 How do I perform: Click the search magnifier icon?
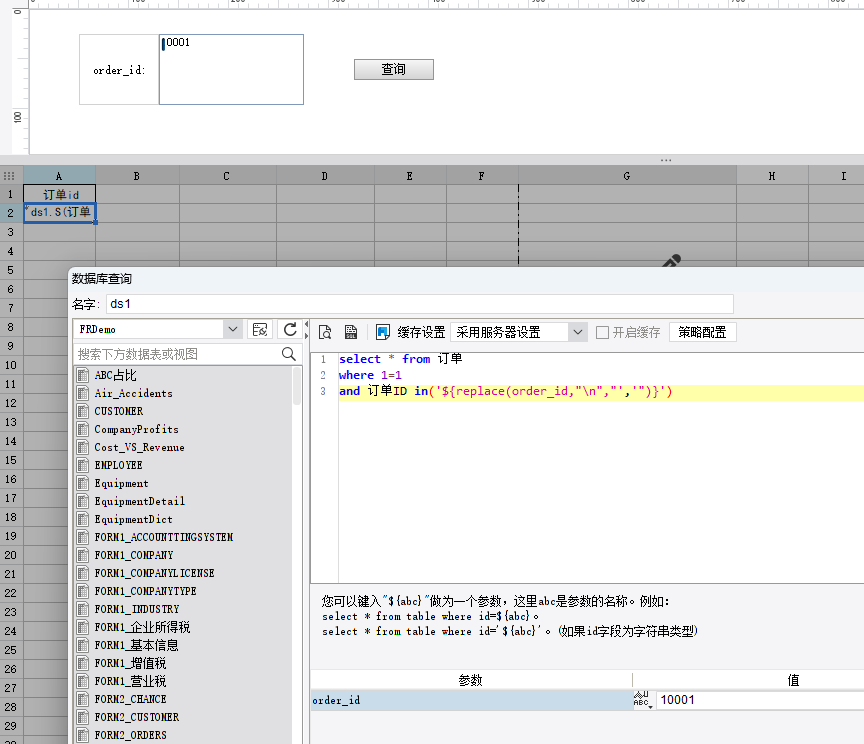(x=289, y=354)
